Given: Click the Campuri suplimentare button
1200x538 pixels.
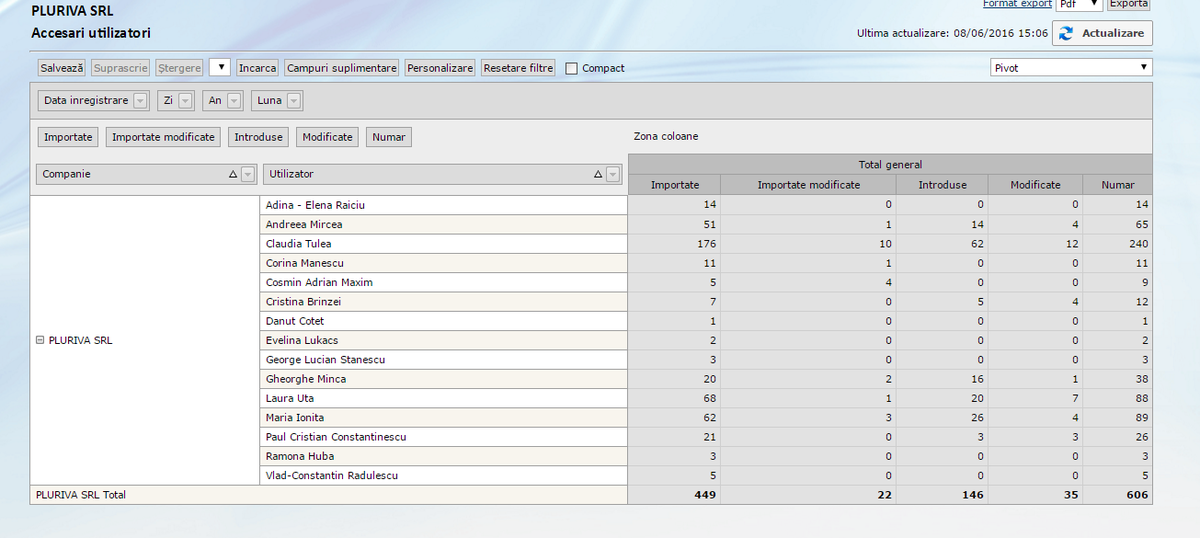Looking at the screenshot, I should 341,68.
